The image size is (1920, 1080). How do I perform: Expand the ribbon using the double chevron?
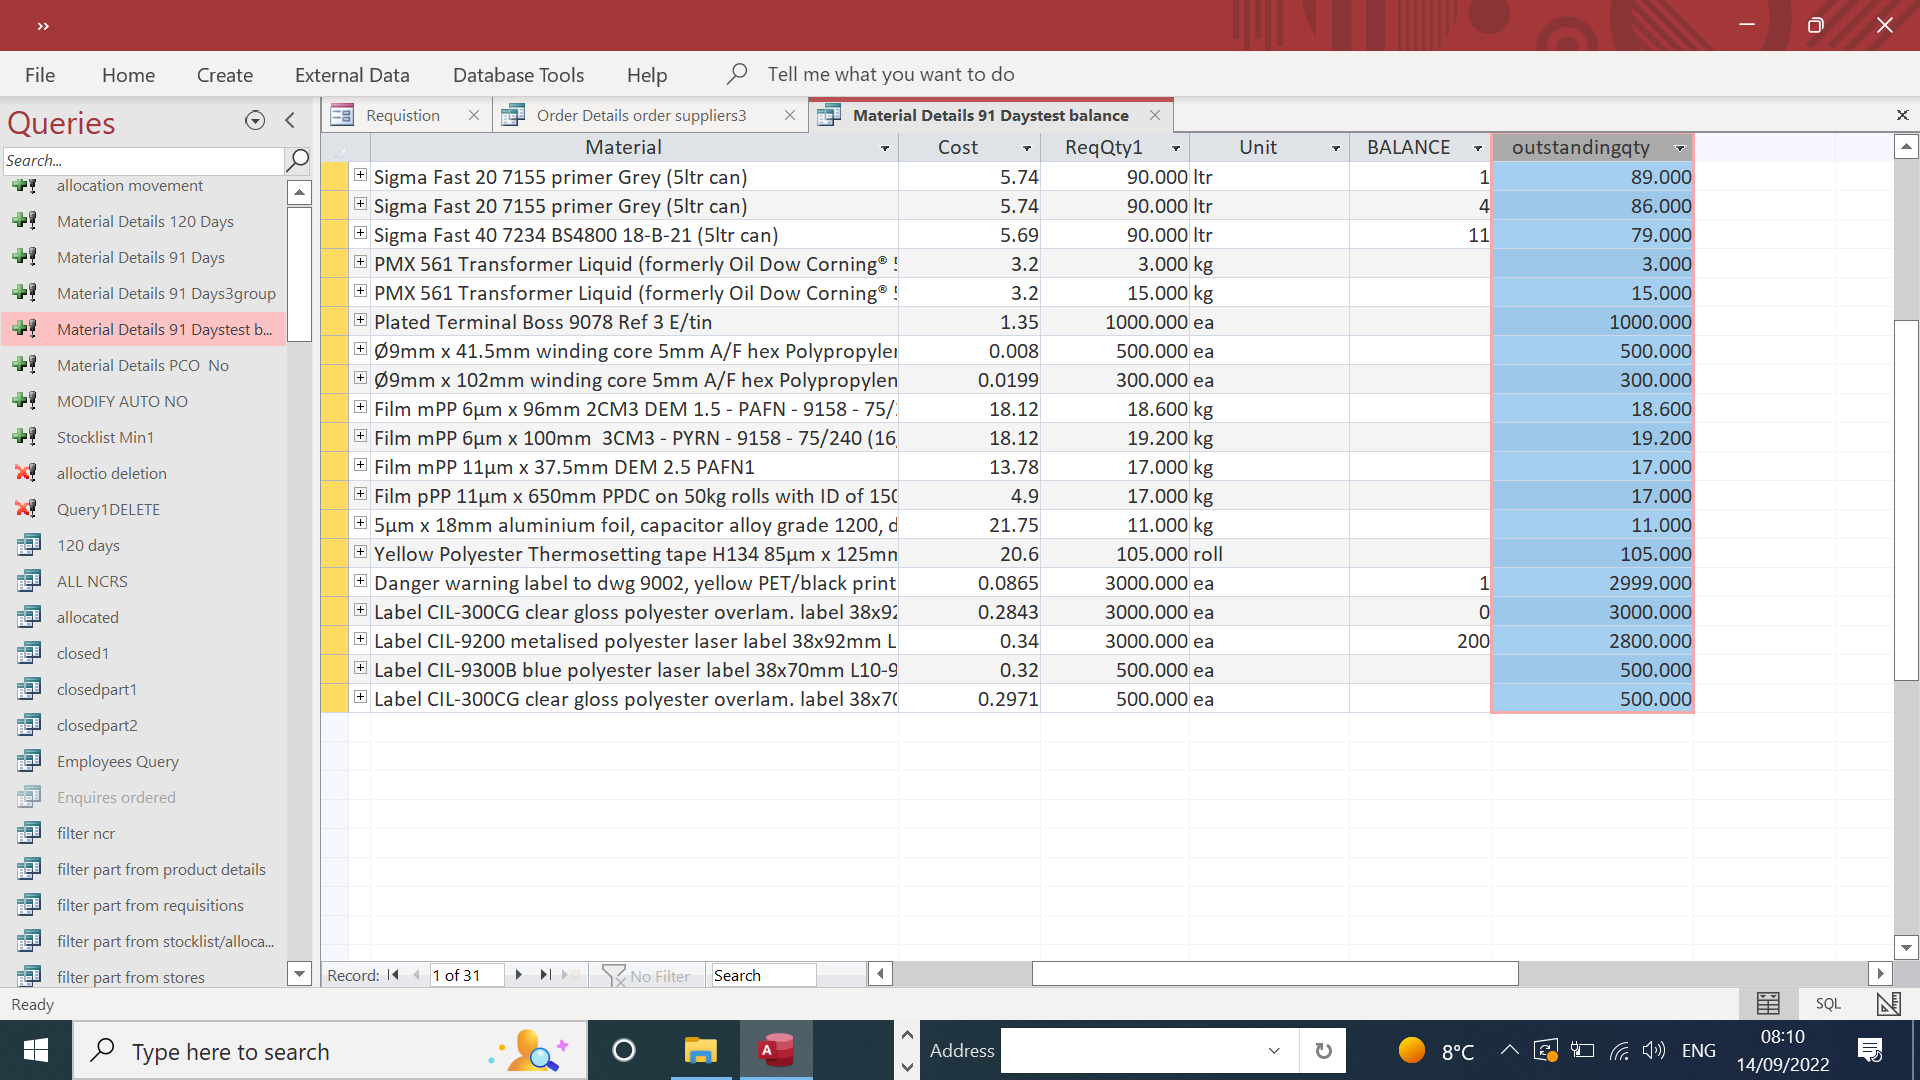(42, 26)
